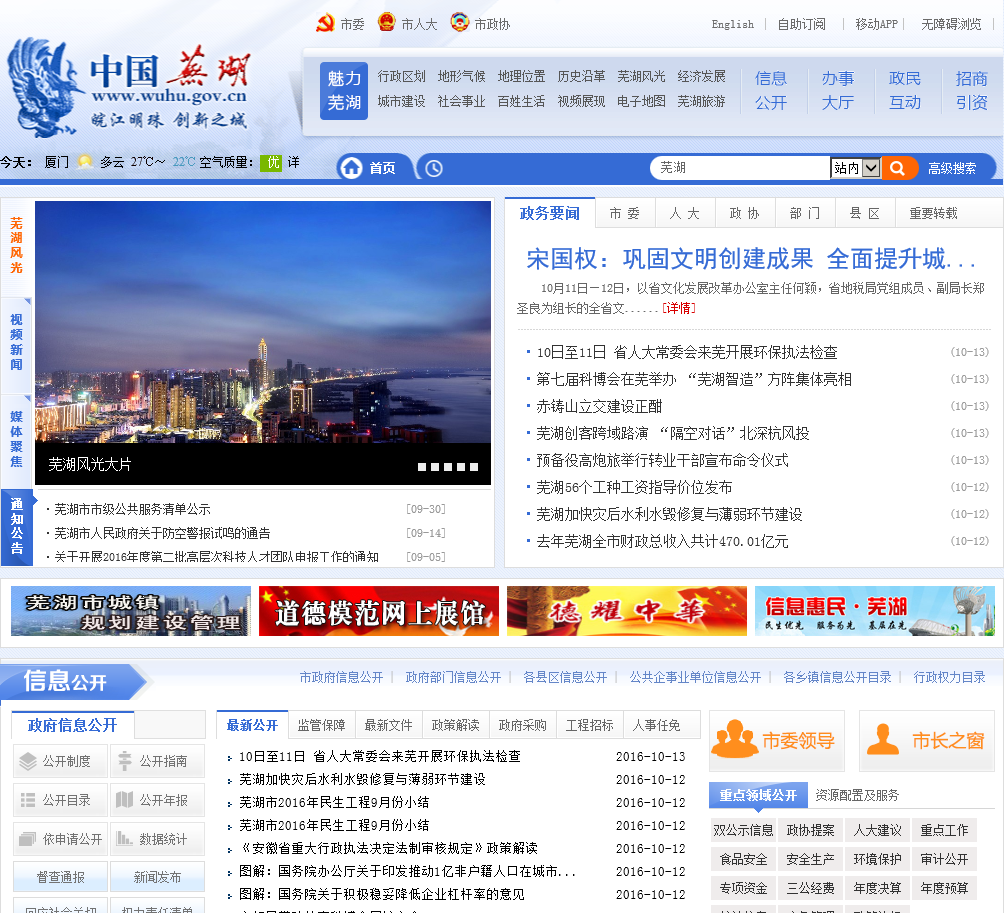Click the English language link

733,24
